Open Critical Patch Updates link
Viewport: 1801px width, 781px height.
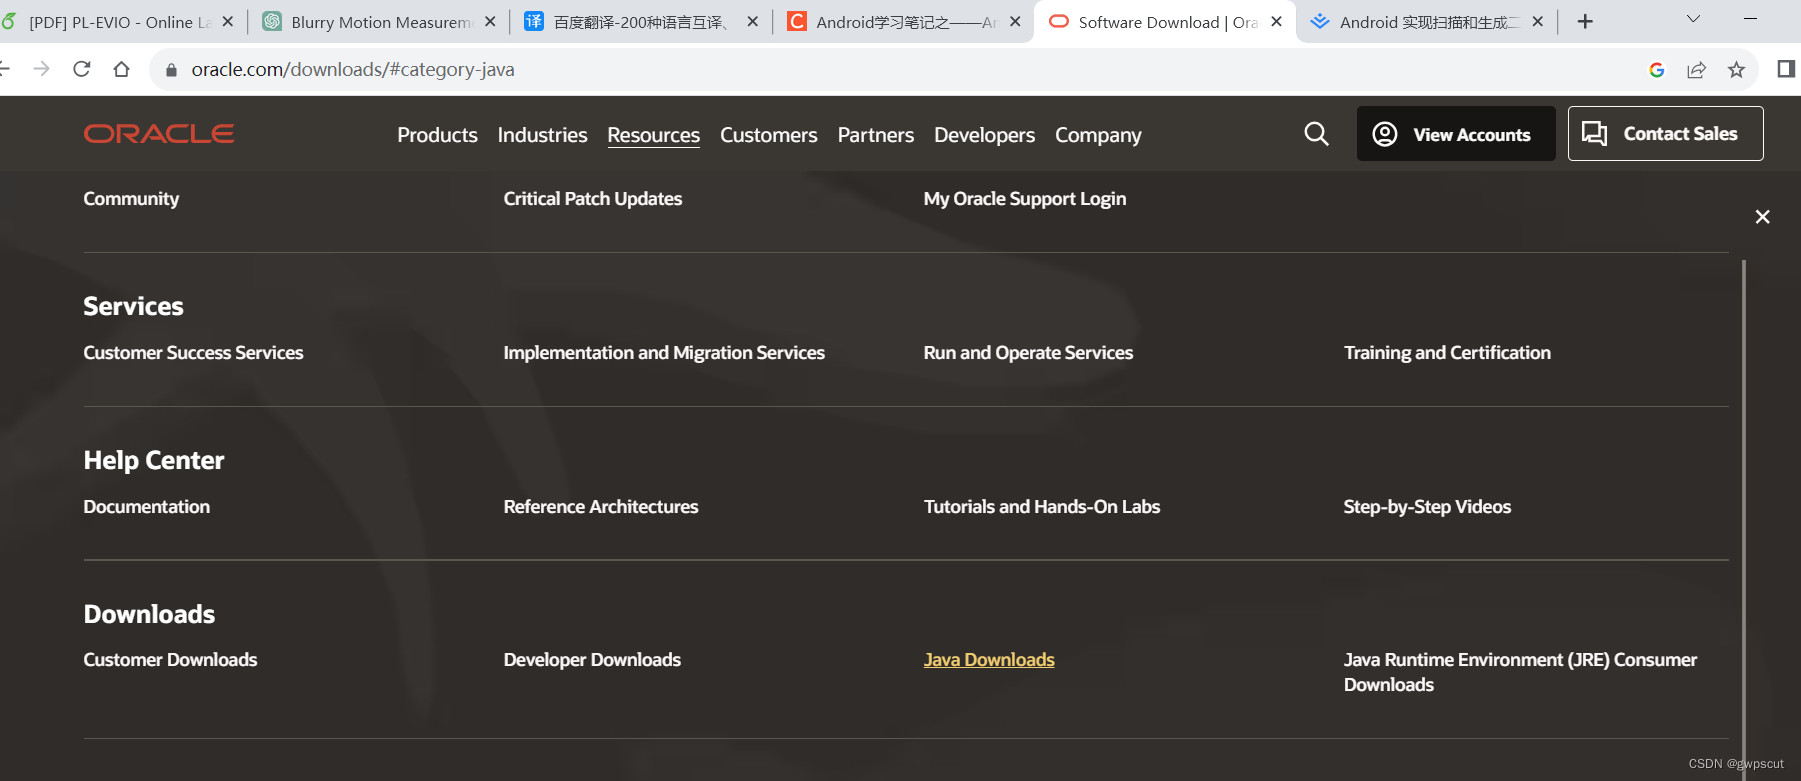[x=593, y=199]
